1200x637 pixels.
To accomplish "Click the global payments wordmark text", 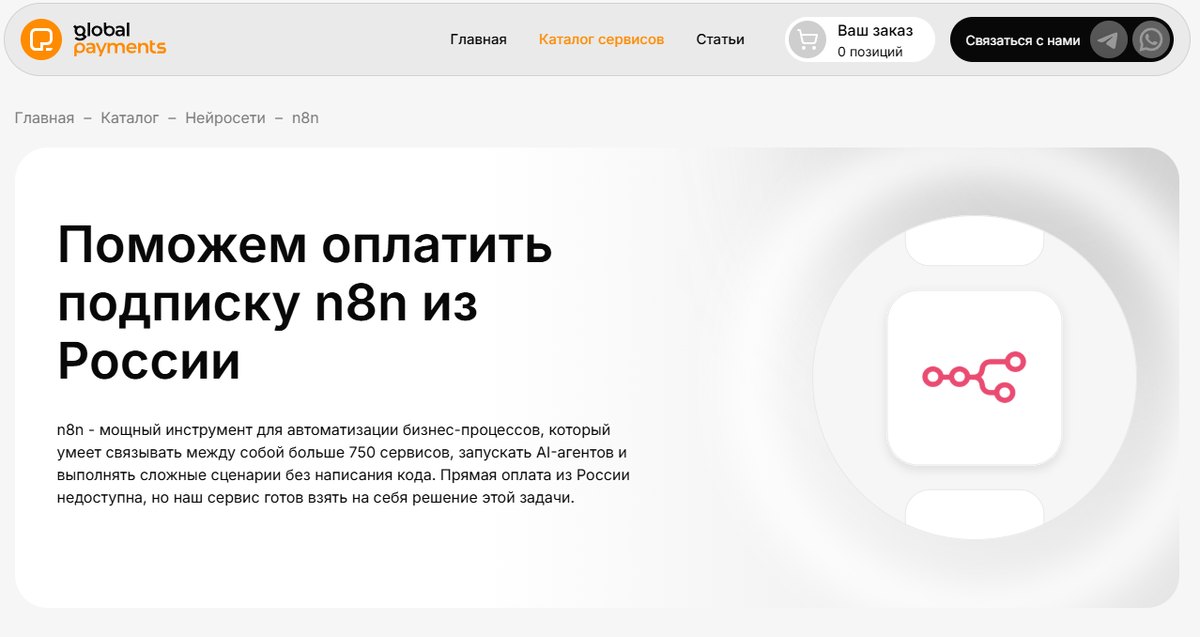I will (x=119, y=39).
